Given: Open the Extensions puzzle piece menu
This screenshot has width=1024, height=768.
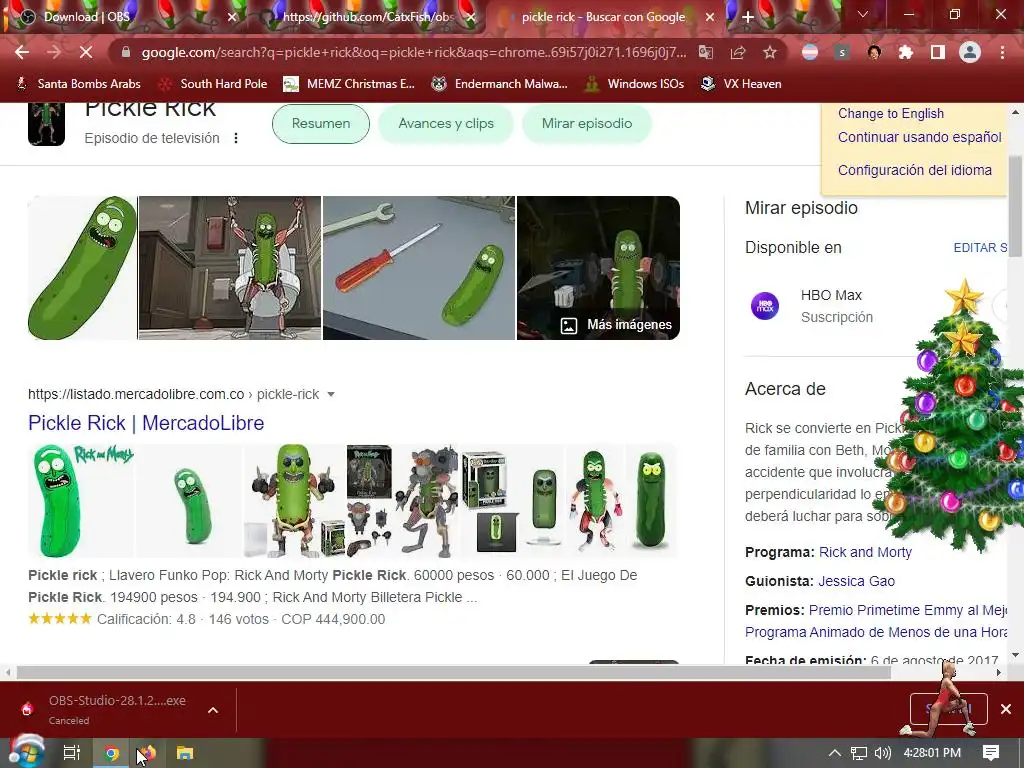Looking at the screenshot, I should pos(906,52).
